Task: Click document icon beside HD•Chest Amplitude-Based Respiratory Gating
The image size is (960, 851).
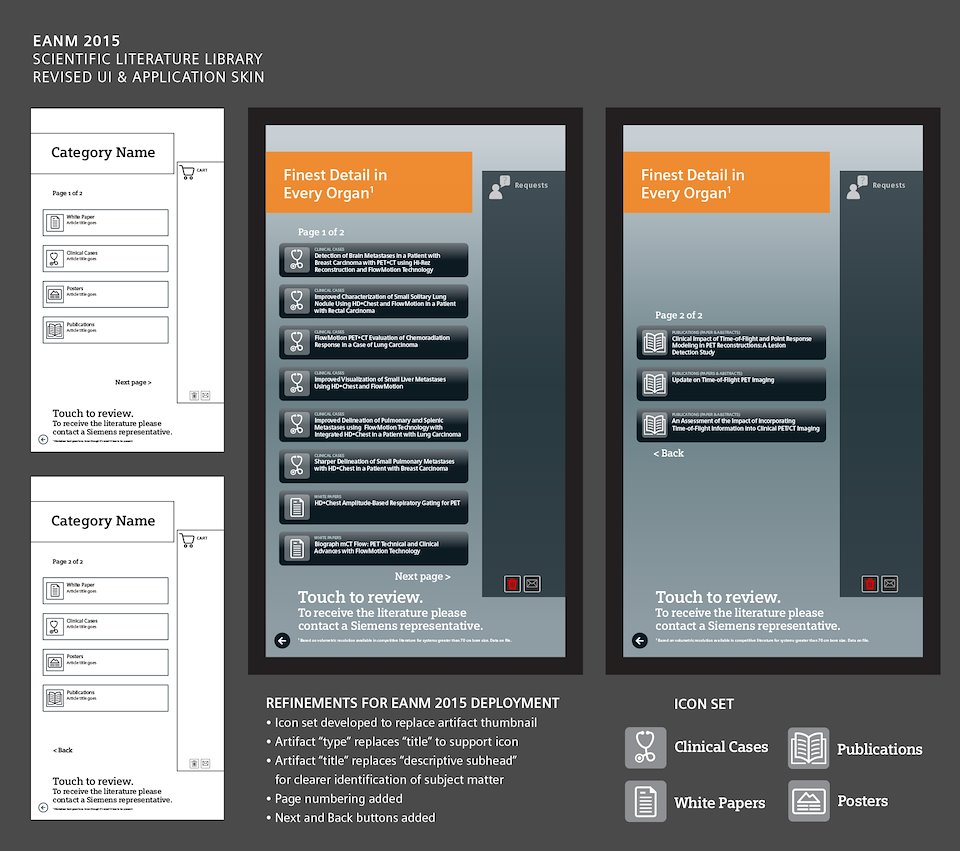Action: (x=297, y=507)
